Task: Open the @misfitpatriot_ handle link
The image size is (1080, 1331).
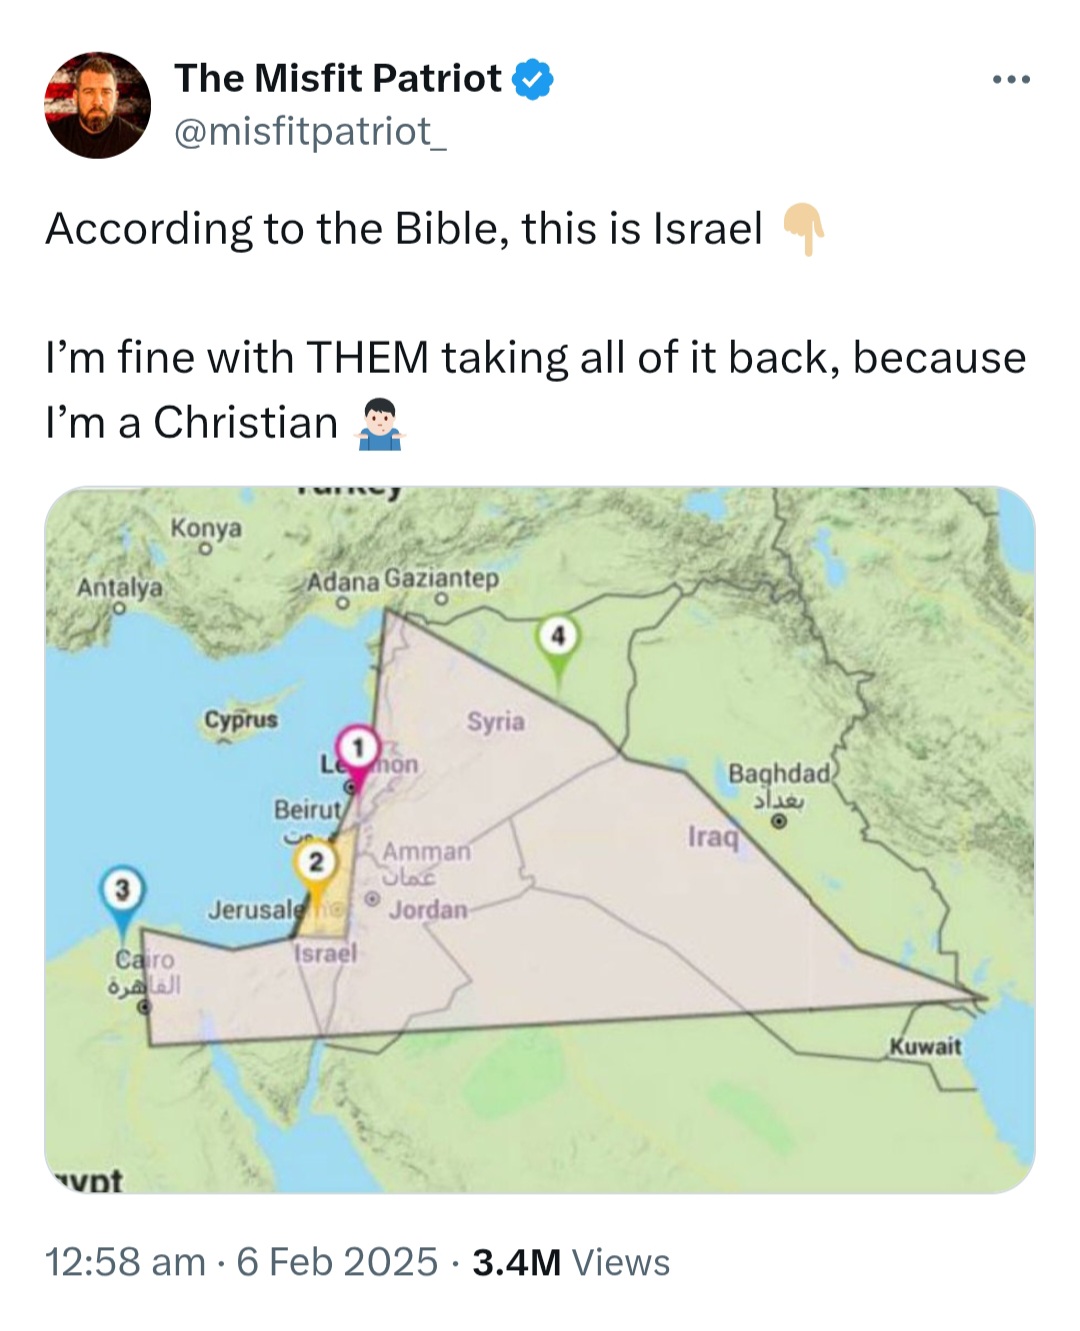Action: (x=310, y=130)
